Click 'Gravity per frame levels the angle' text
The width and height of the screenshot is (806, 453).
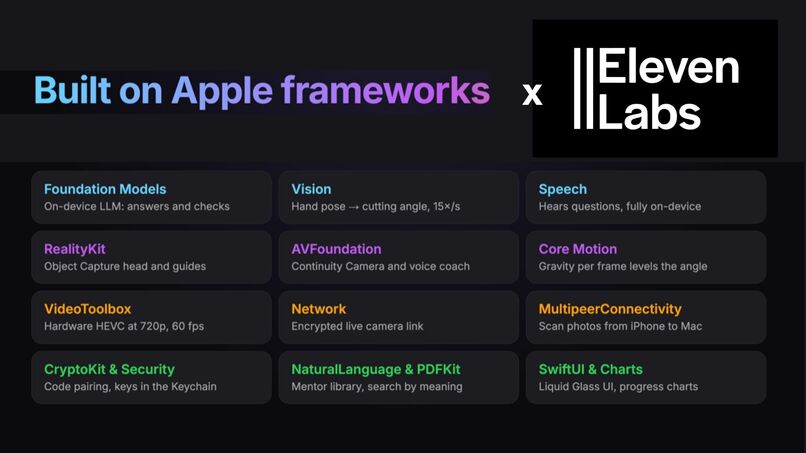622,266
